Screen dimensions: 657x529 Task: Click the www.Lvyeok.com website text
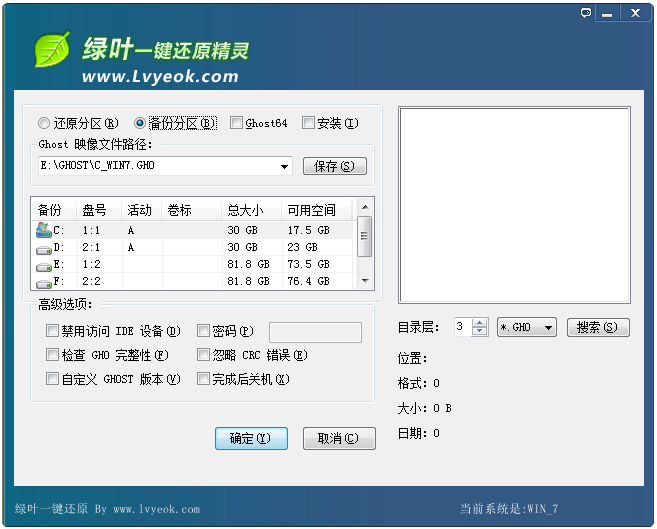coord(160,77)
